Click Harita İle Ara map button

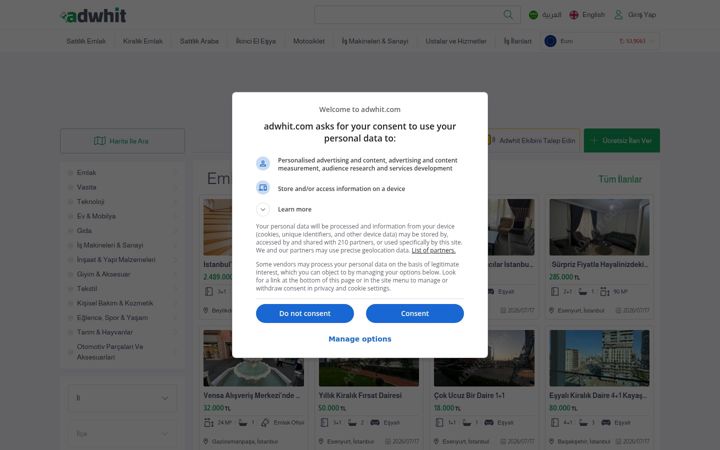click(123, 141)
